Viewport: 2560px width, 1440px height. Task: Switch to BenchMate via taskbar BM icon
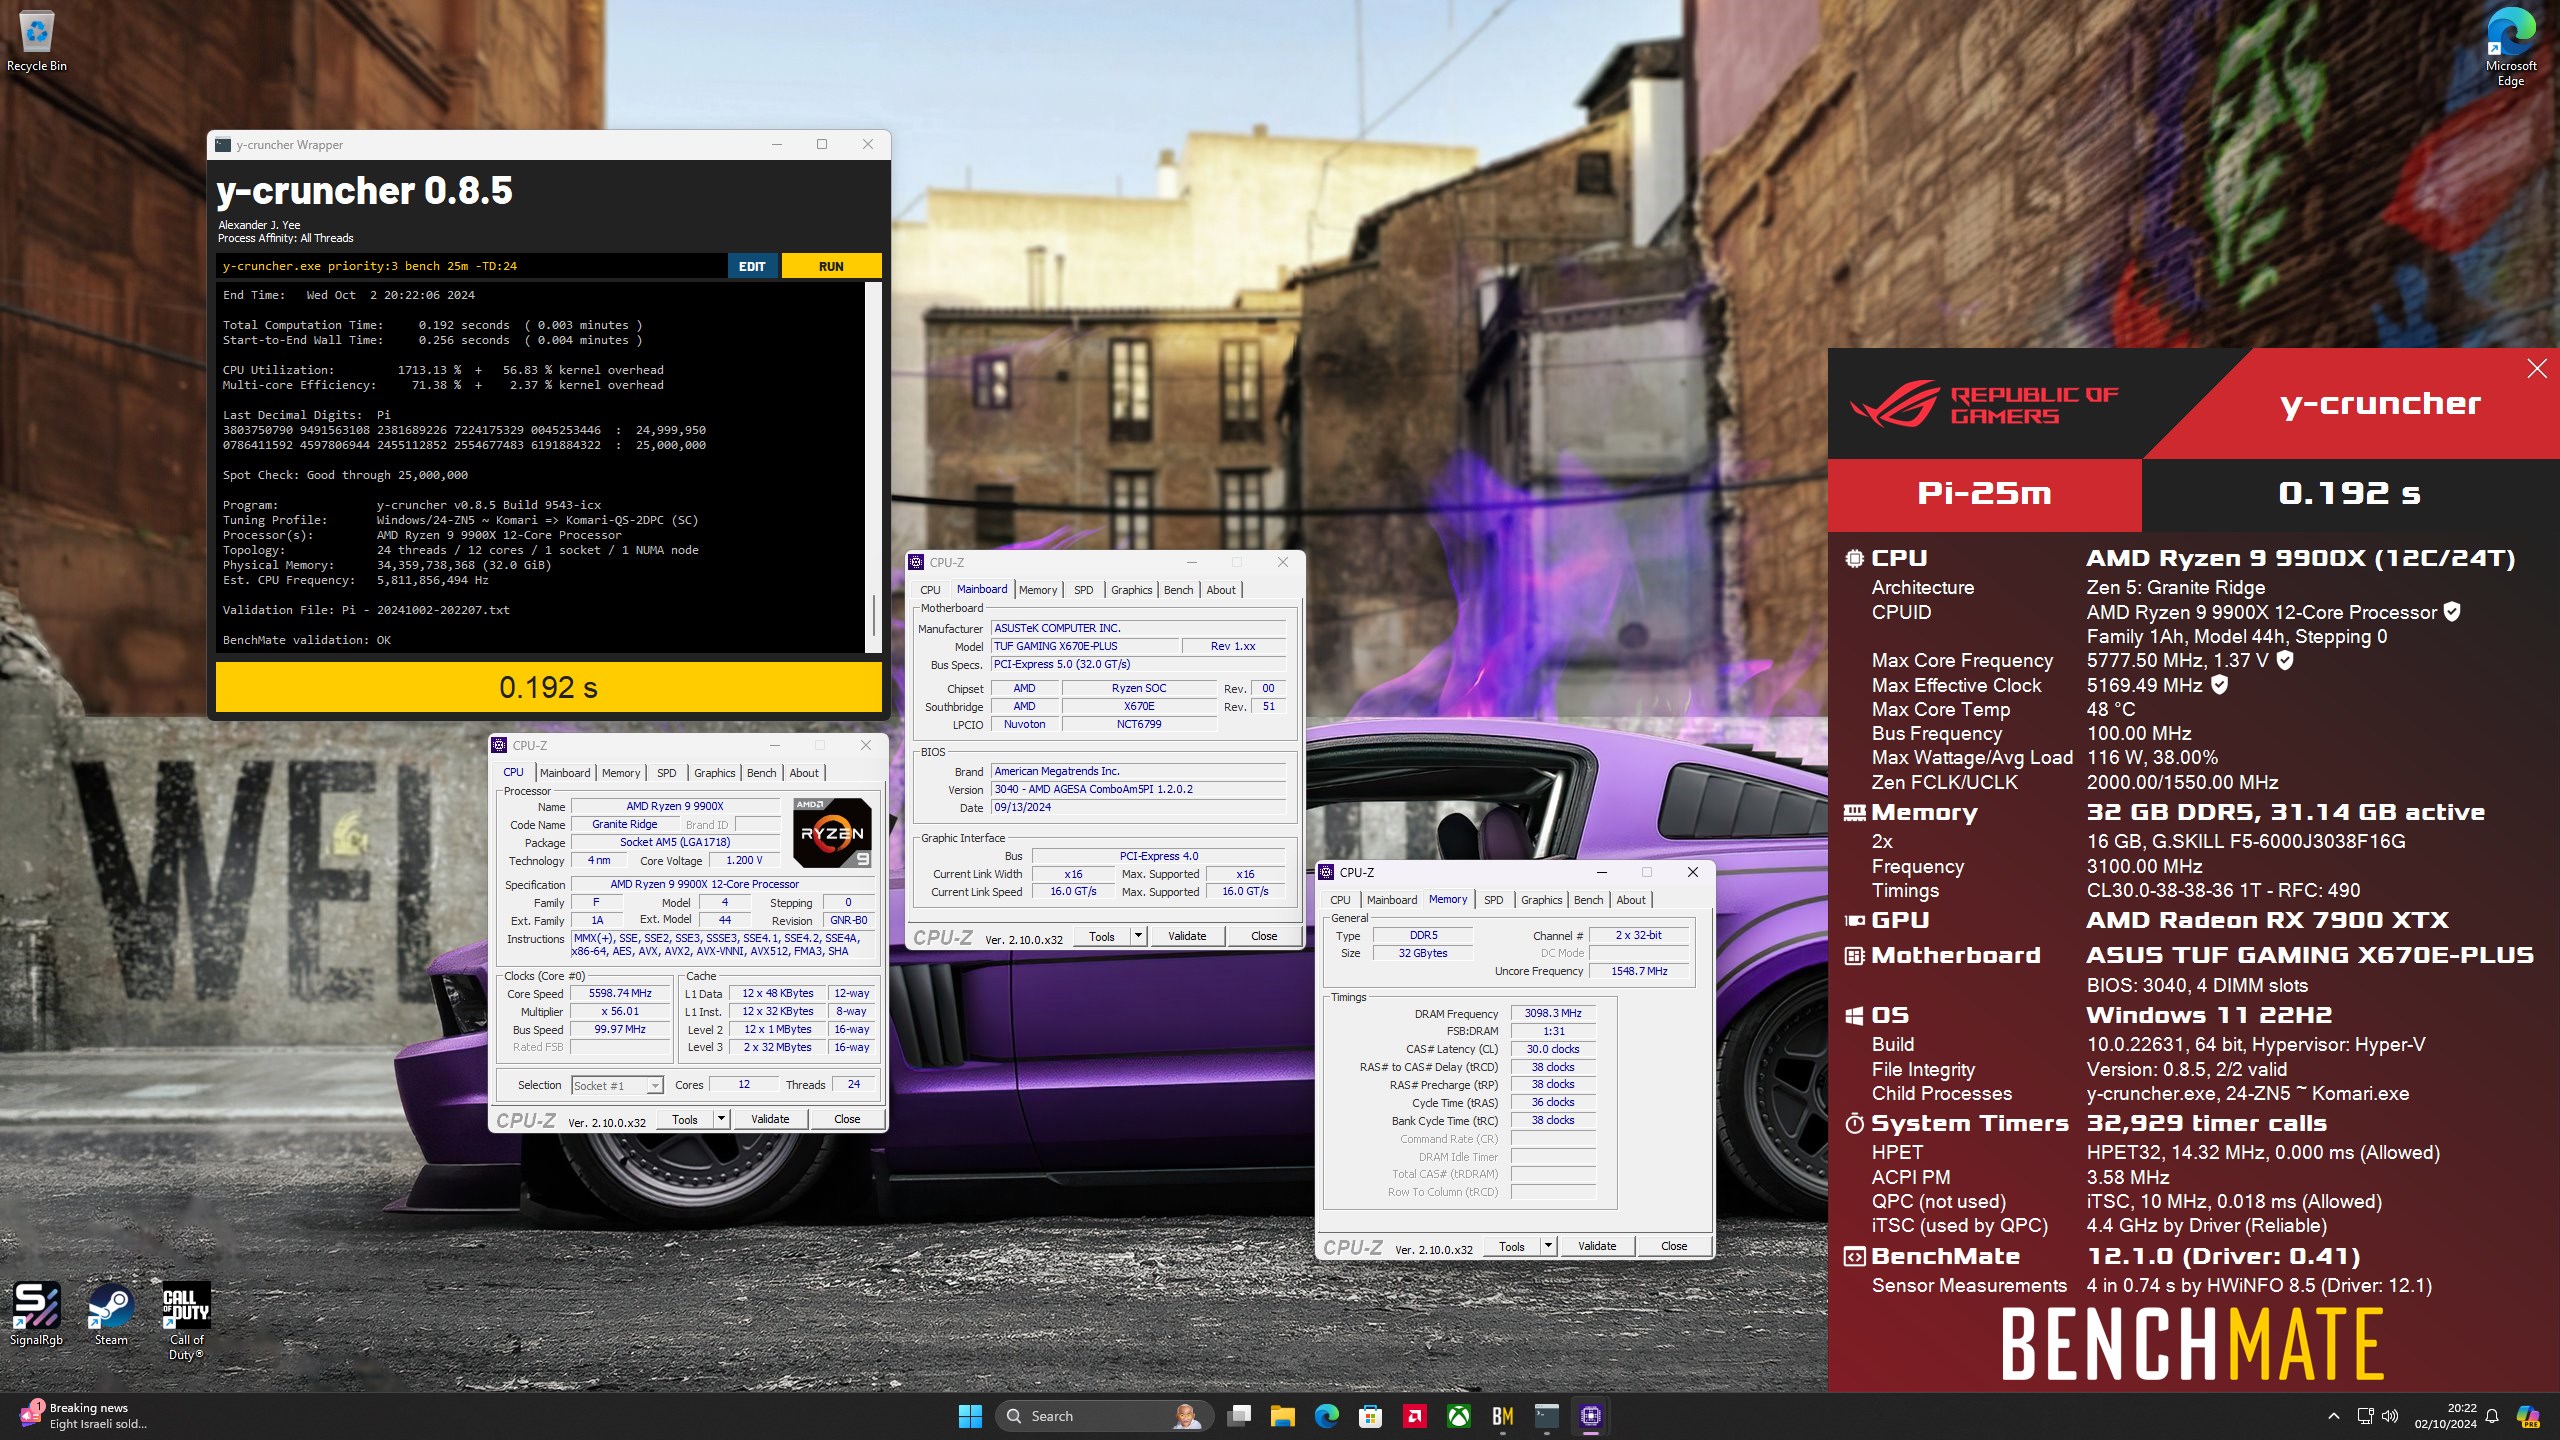(1503, 1416)
